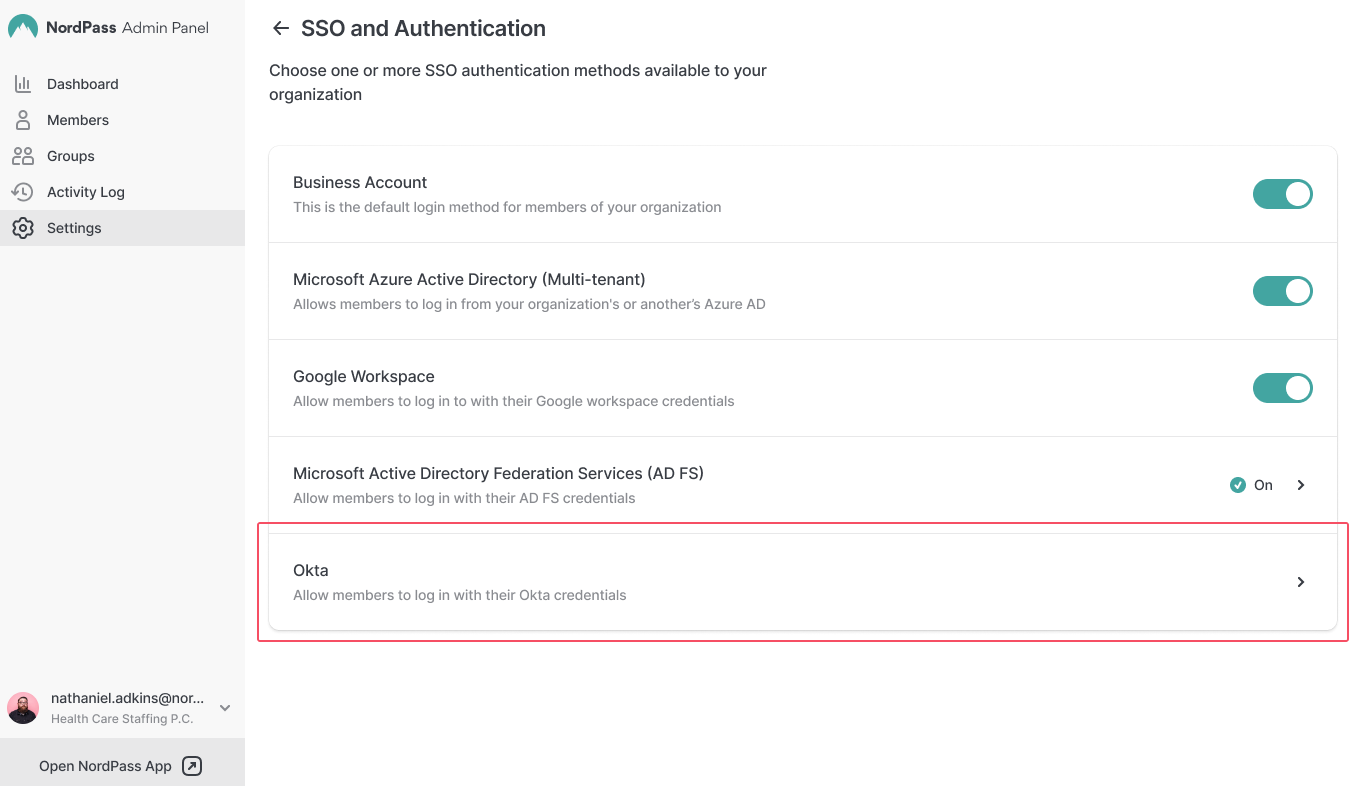Expand the account menu chevron

[225, 708]
